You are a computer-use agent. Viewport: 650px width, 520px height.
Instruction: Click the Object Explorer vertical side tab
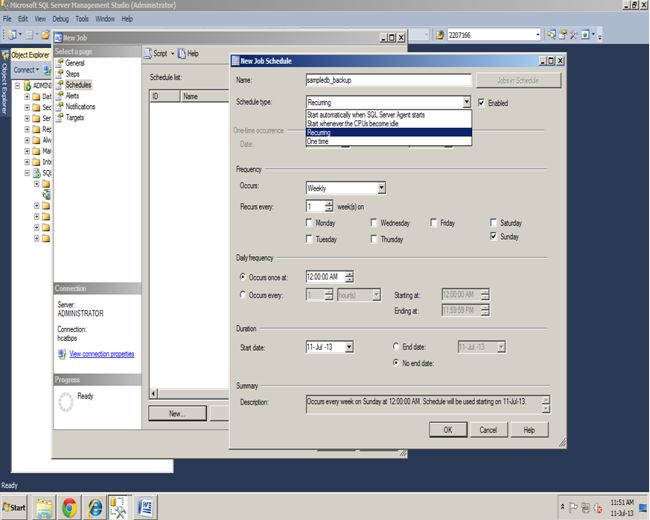click(x=5, y=83)
